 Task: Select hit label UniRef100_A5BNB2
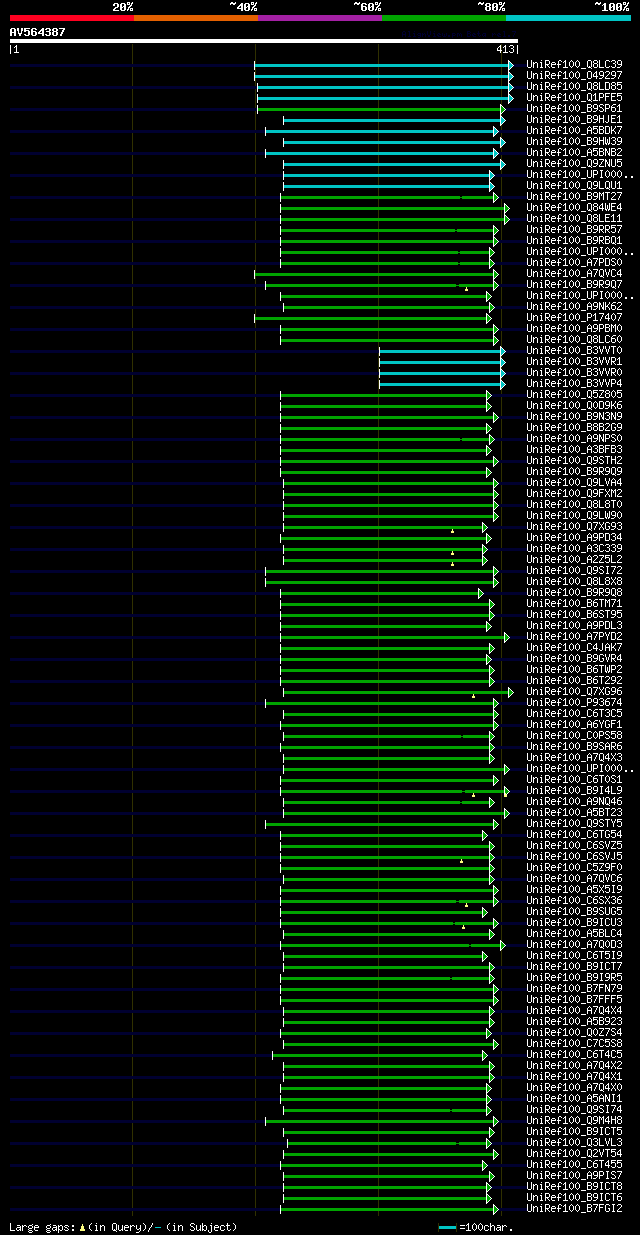pos(575,152)
